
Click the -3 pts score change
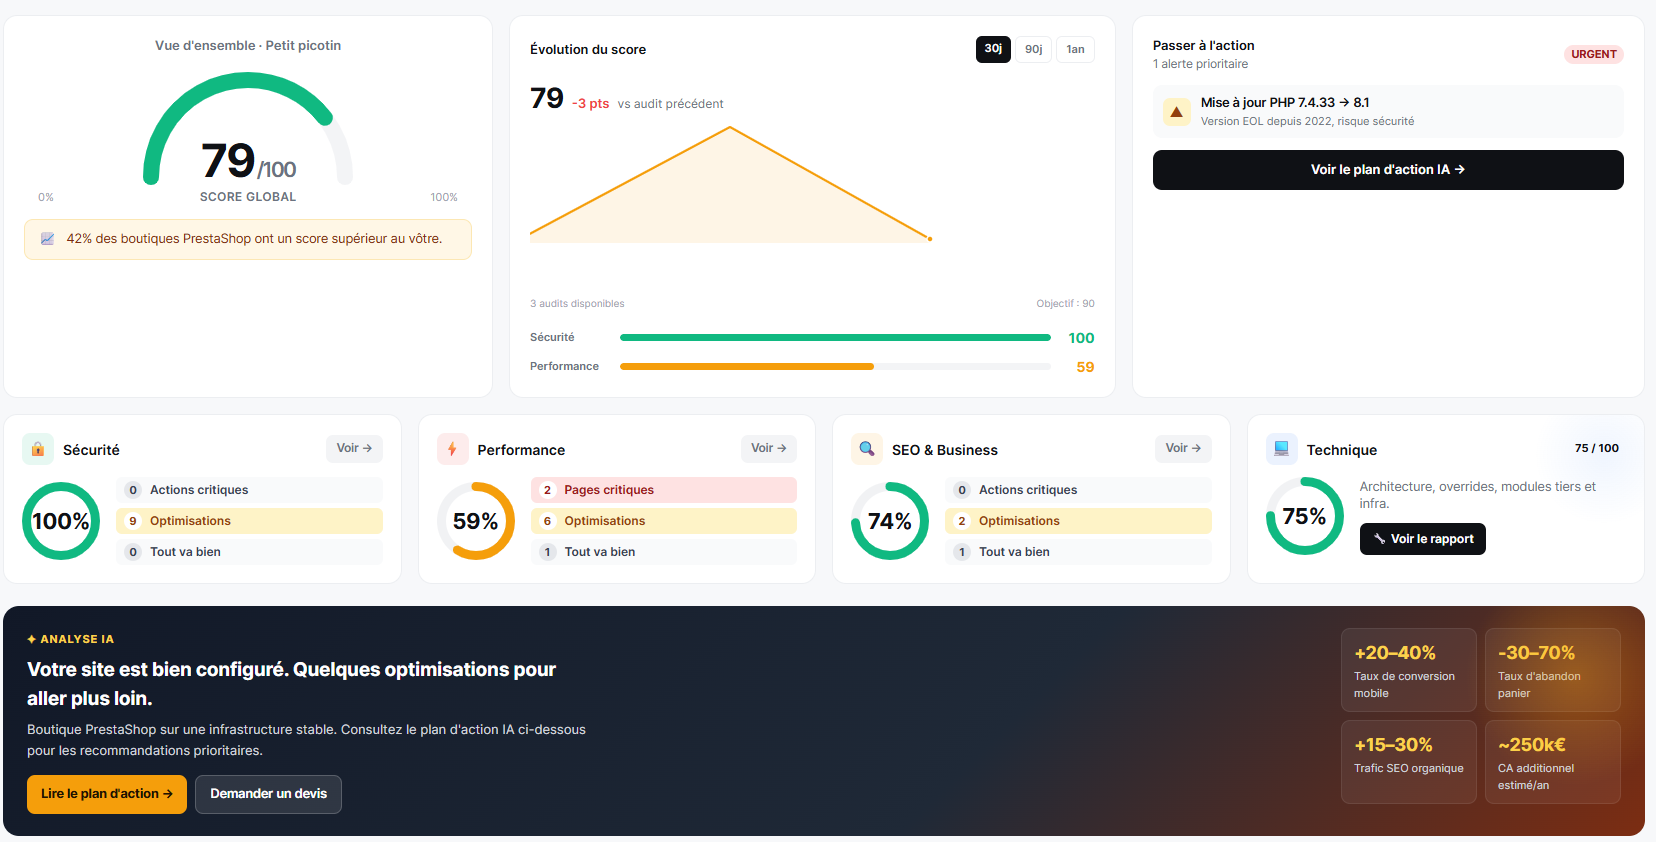590,103
